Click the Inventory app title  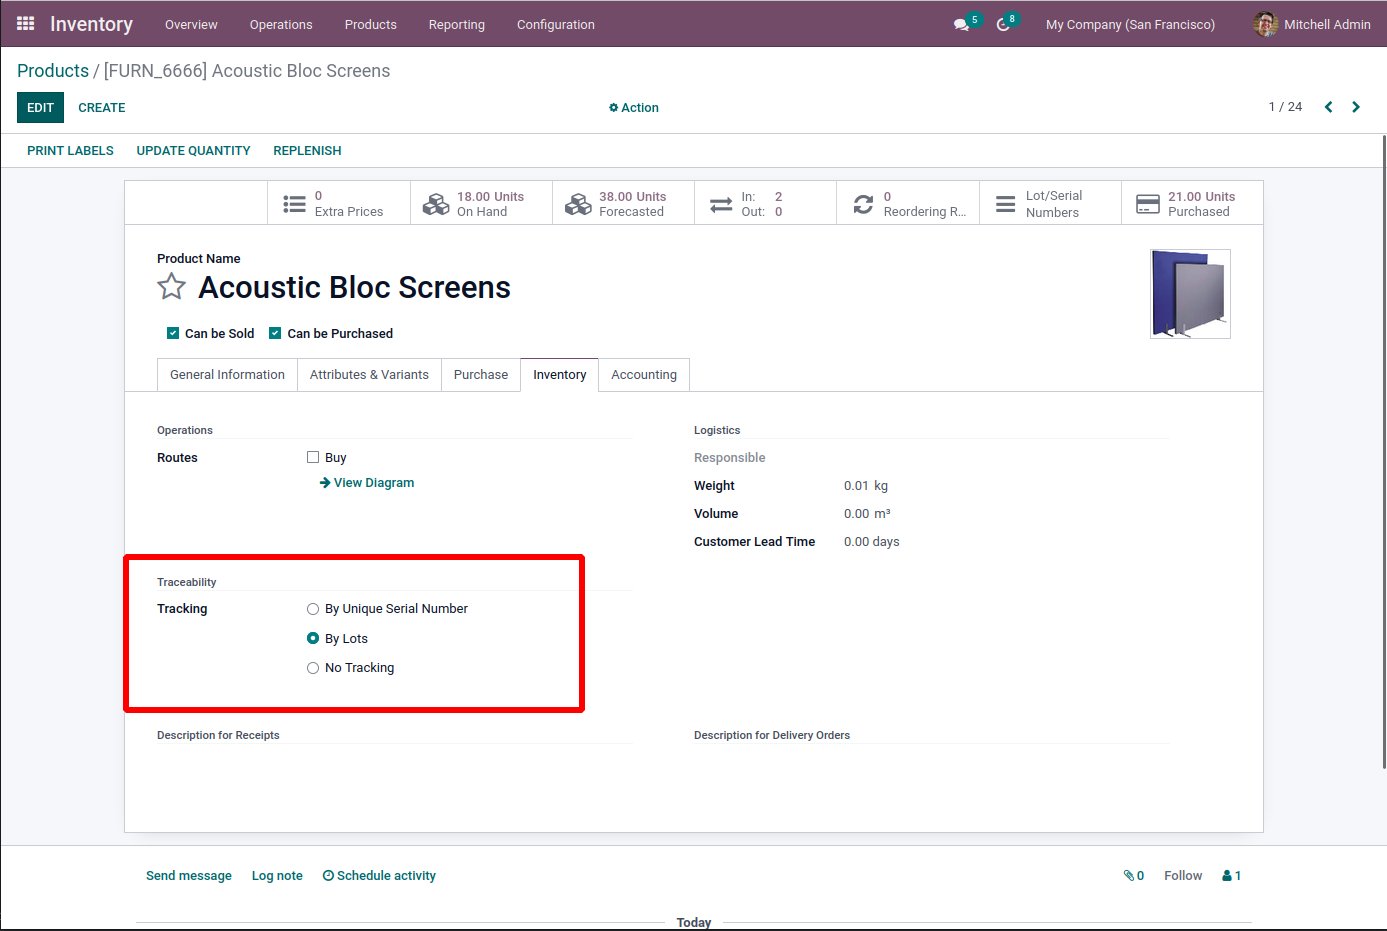point(91,24)
